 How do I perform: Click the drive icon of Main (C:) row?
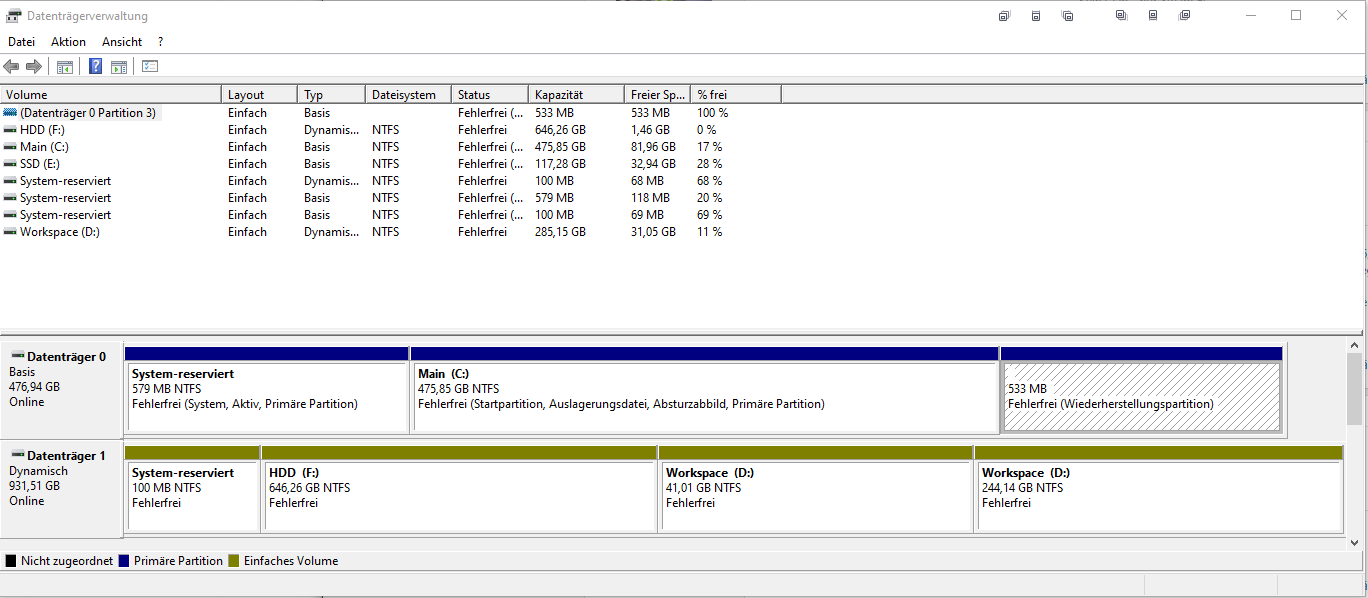pos(10,147)
